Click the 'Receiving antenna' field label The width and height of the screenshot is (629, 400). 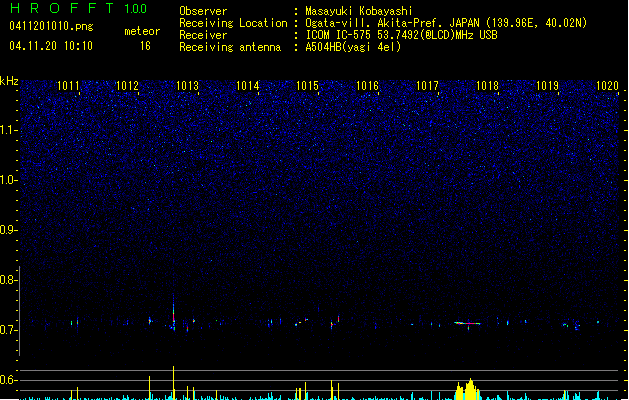click(x=230, y=47)
